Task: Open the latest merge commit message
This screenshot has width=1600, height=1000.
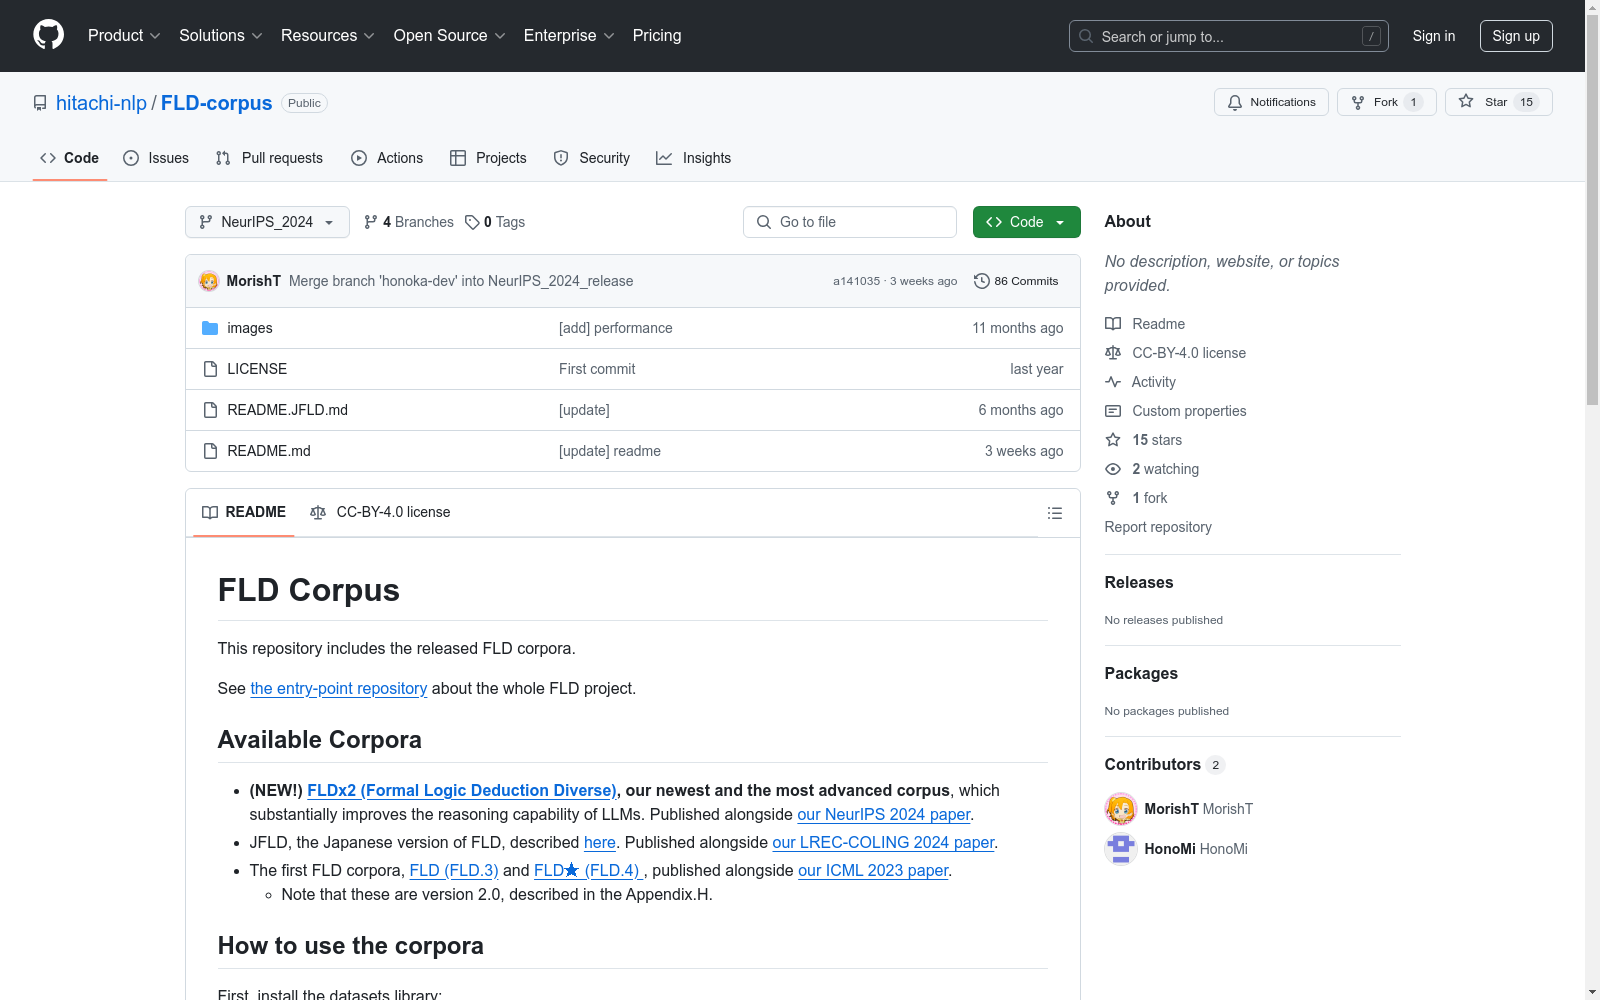Action: [x=461, y=281]
